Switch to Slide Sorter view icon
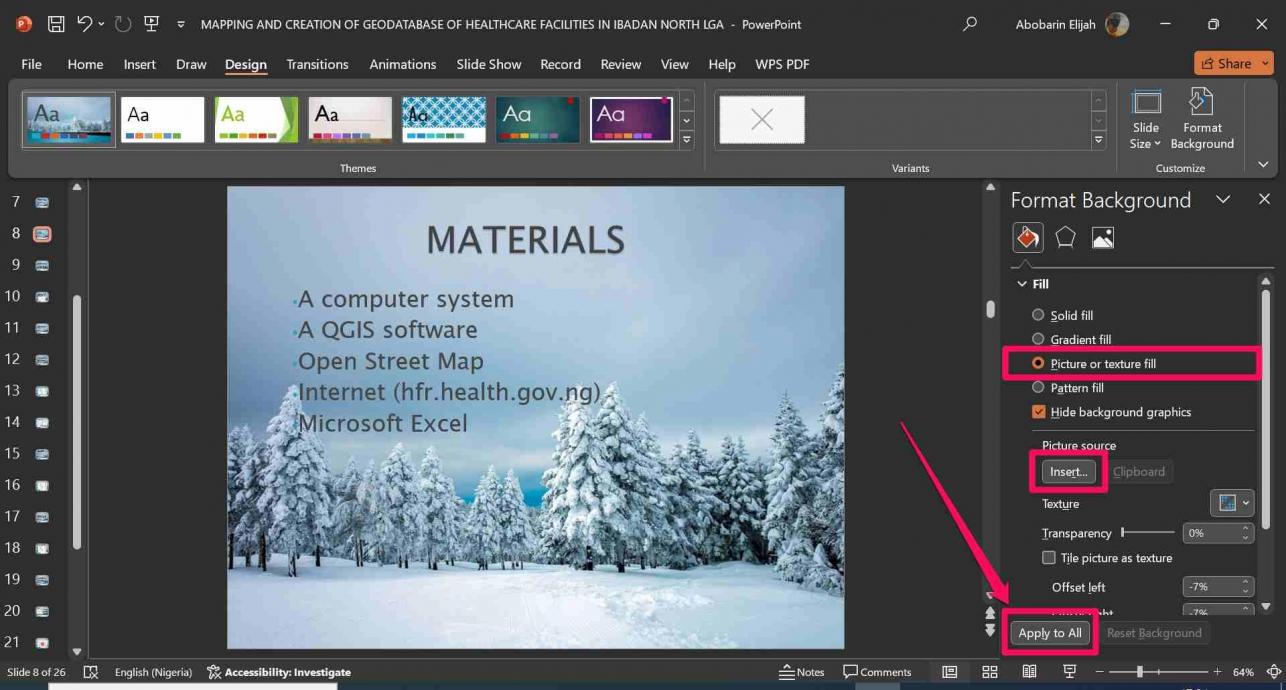Image resolution: width=1286 pixels, height=690 pixels. tap(989, 672)
